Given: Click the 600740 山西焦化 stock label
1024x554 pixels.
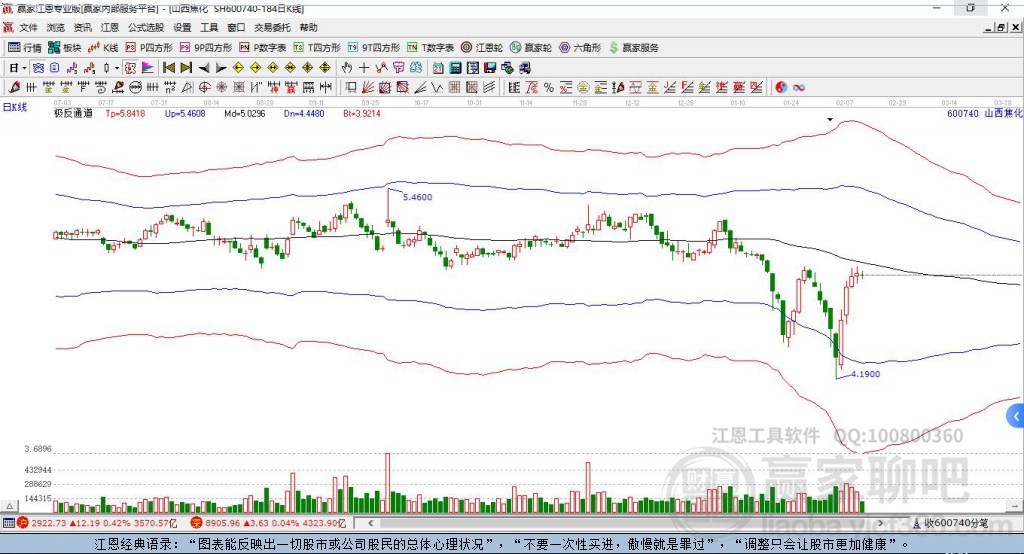Looking at the screenshot, I should pos(985,113).
